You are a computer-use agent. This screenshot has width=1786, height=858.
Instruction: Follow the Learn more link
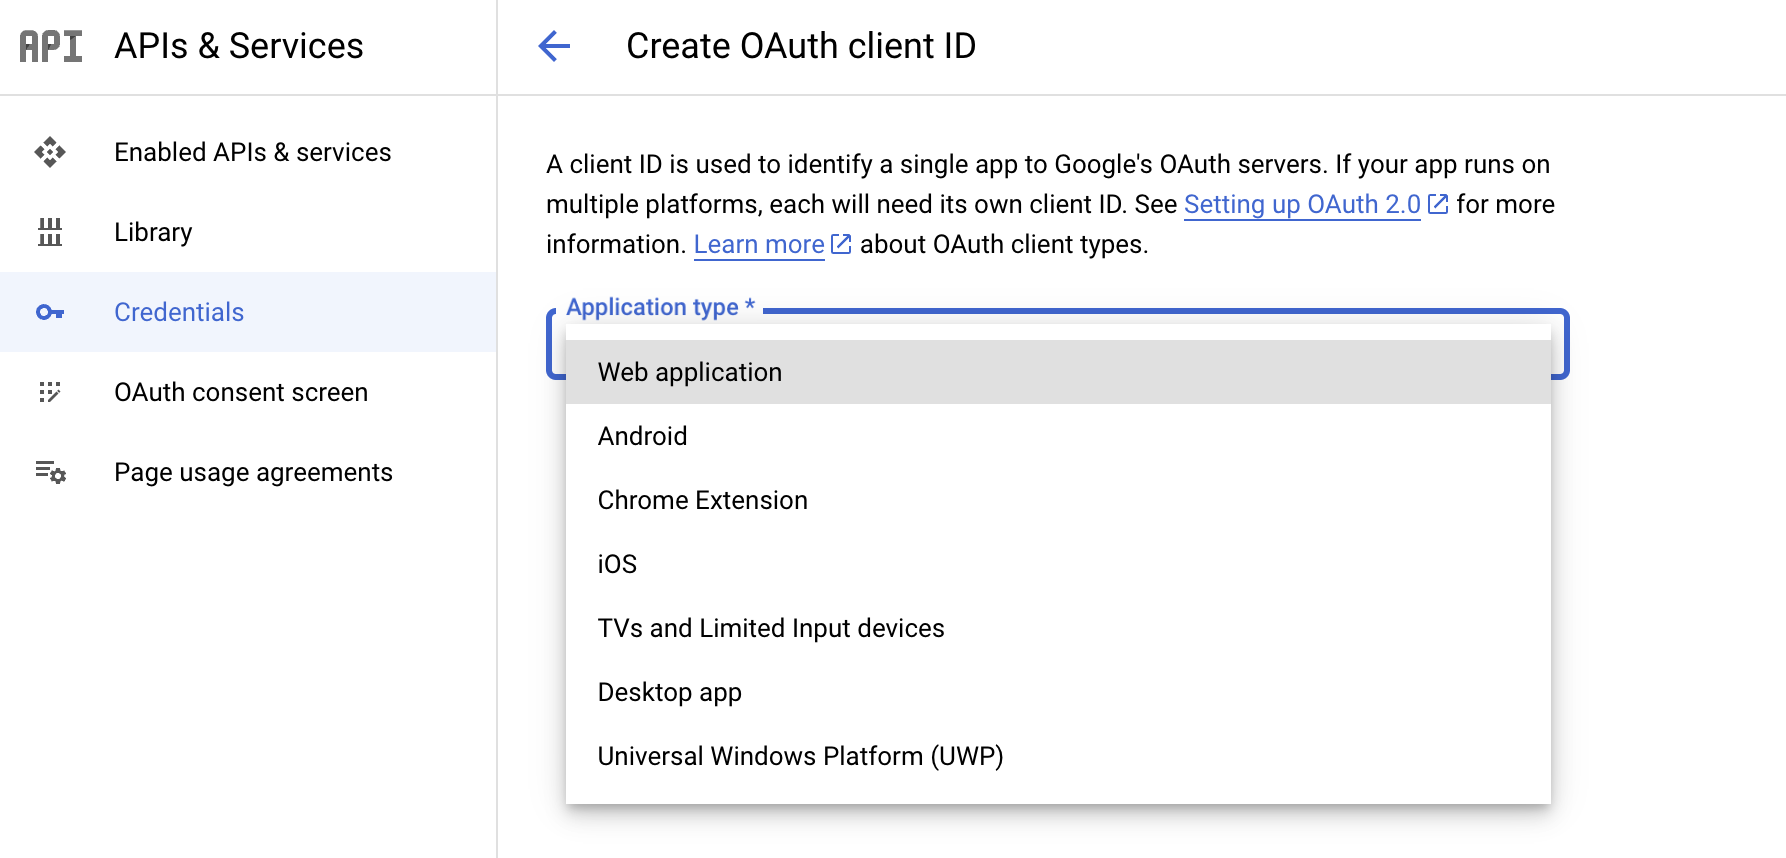[759, 244]
